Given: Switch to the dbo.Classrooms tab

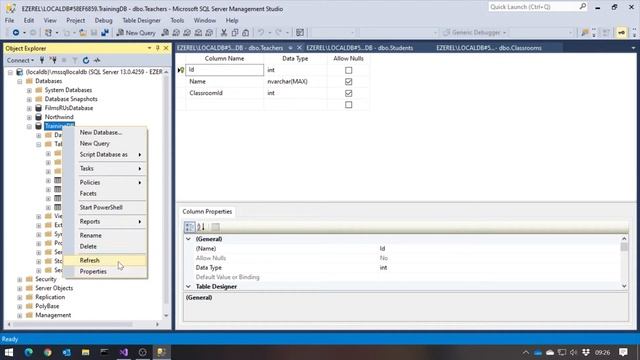Looking at the screenshot, I should (x=489, y=48).
